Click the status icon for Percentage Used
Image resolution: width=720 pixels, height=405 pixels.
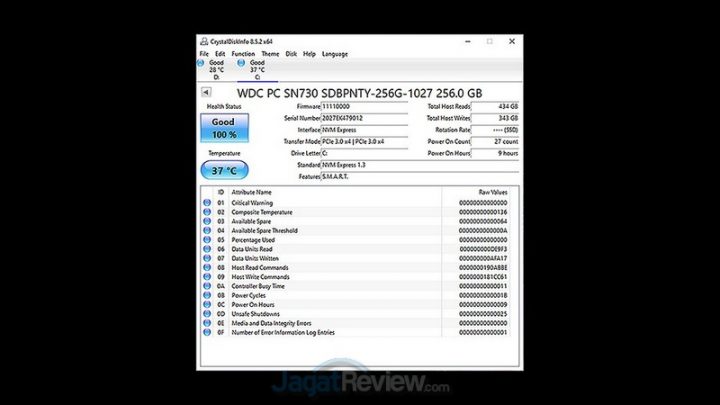click(x=207, y=240)
